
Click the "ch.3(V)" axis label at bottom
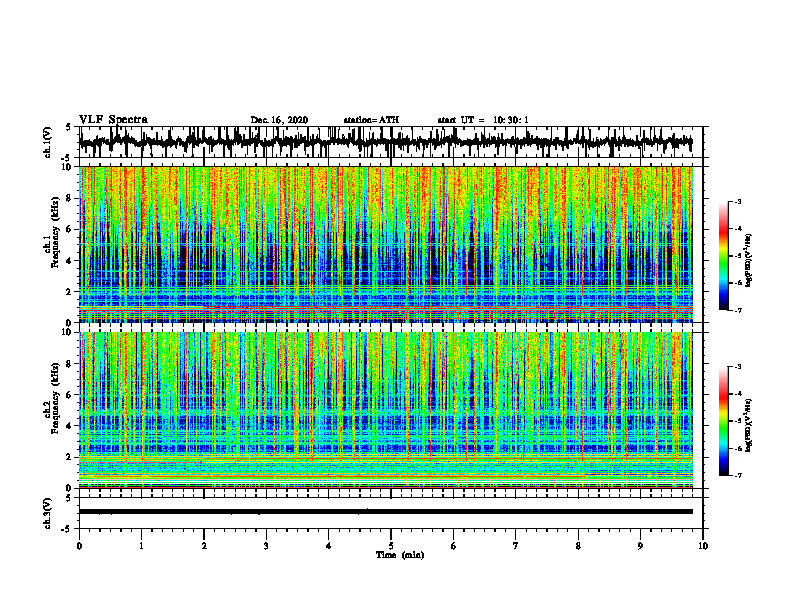click(49, 514)
